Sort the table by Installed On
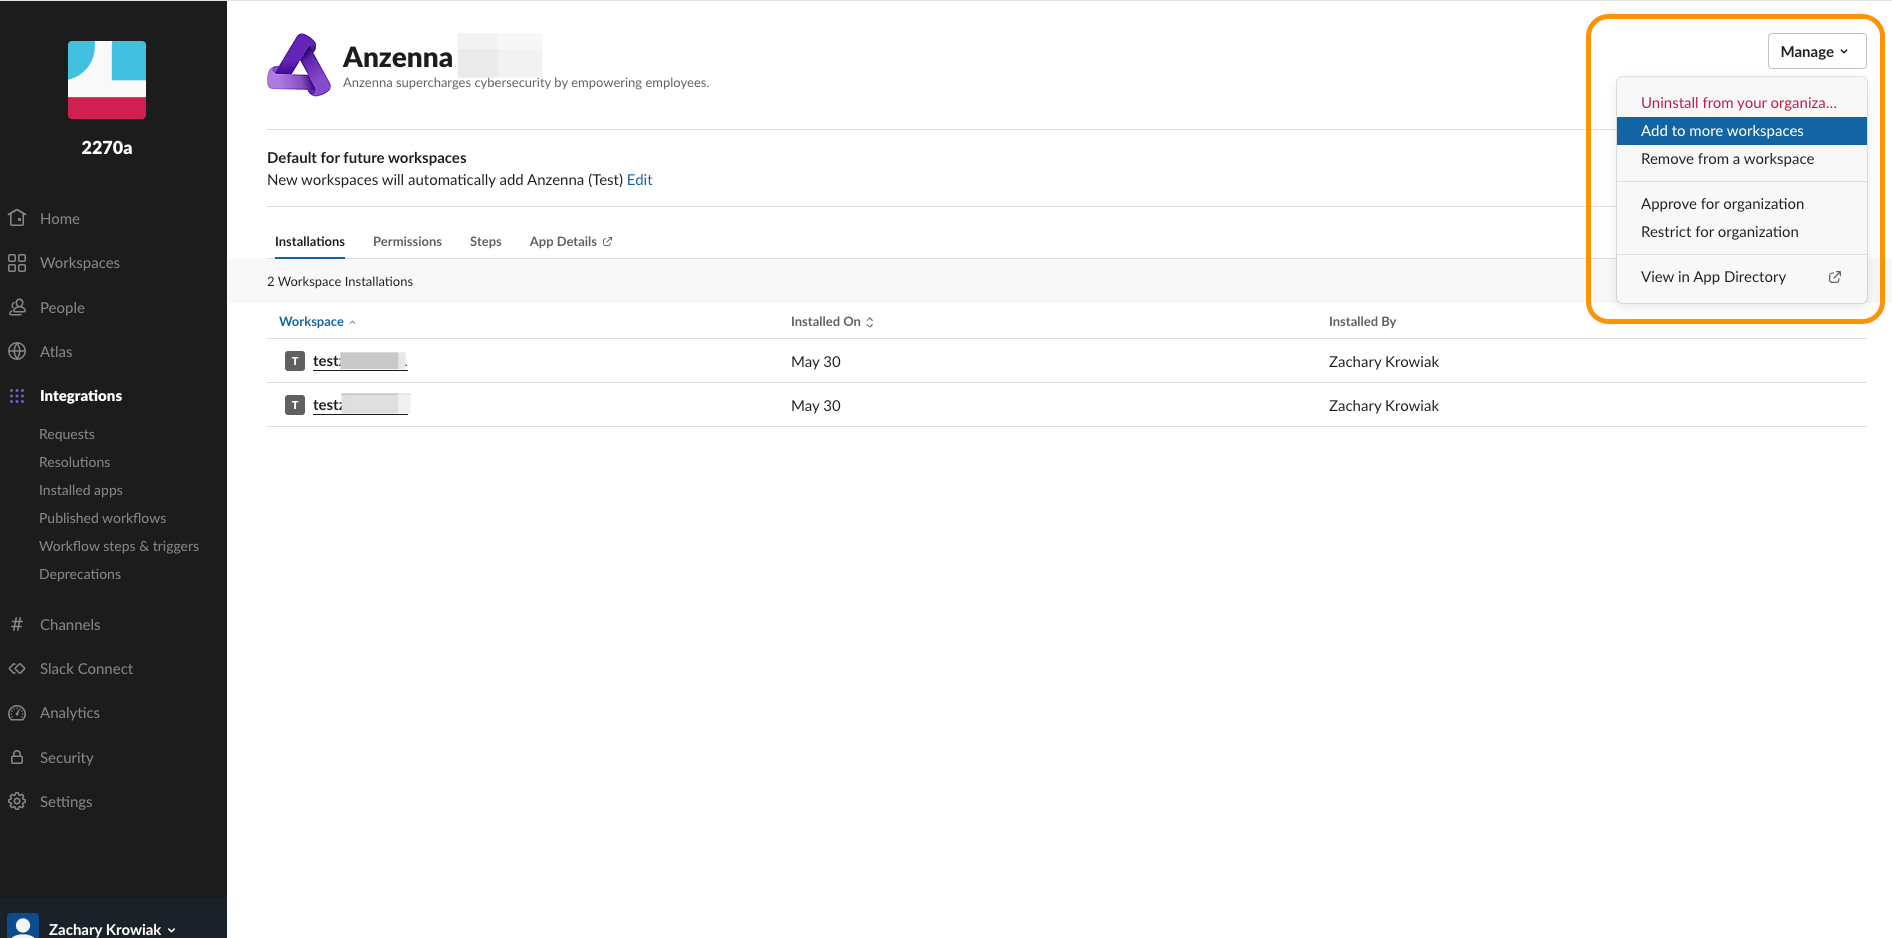Image resolution: width=1892 pixels, height=938 pixels. pos(832,322)
